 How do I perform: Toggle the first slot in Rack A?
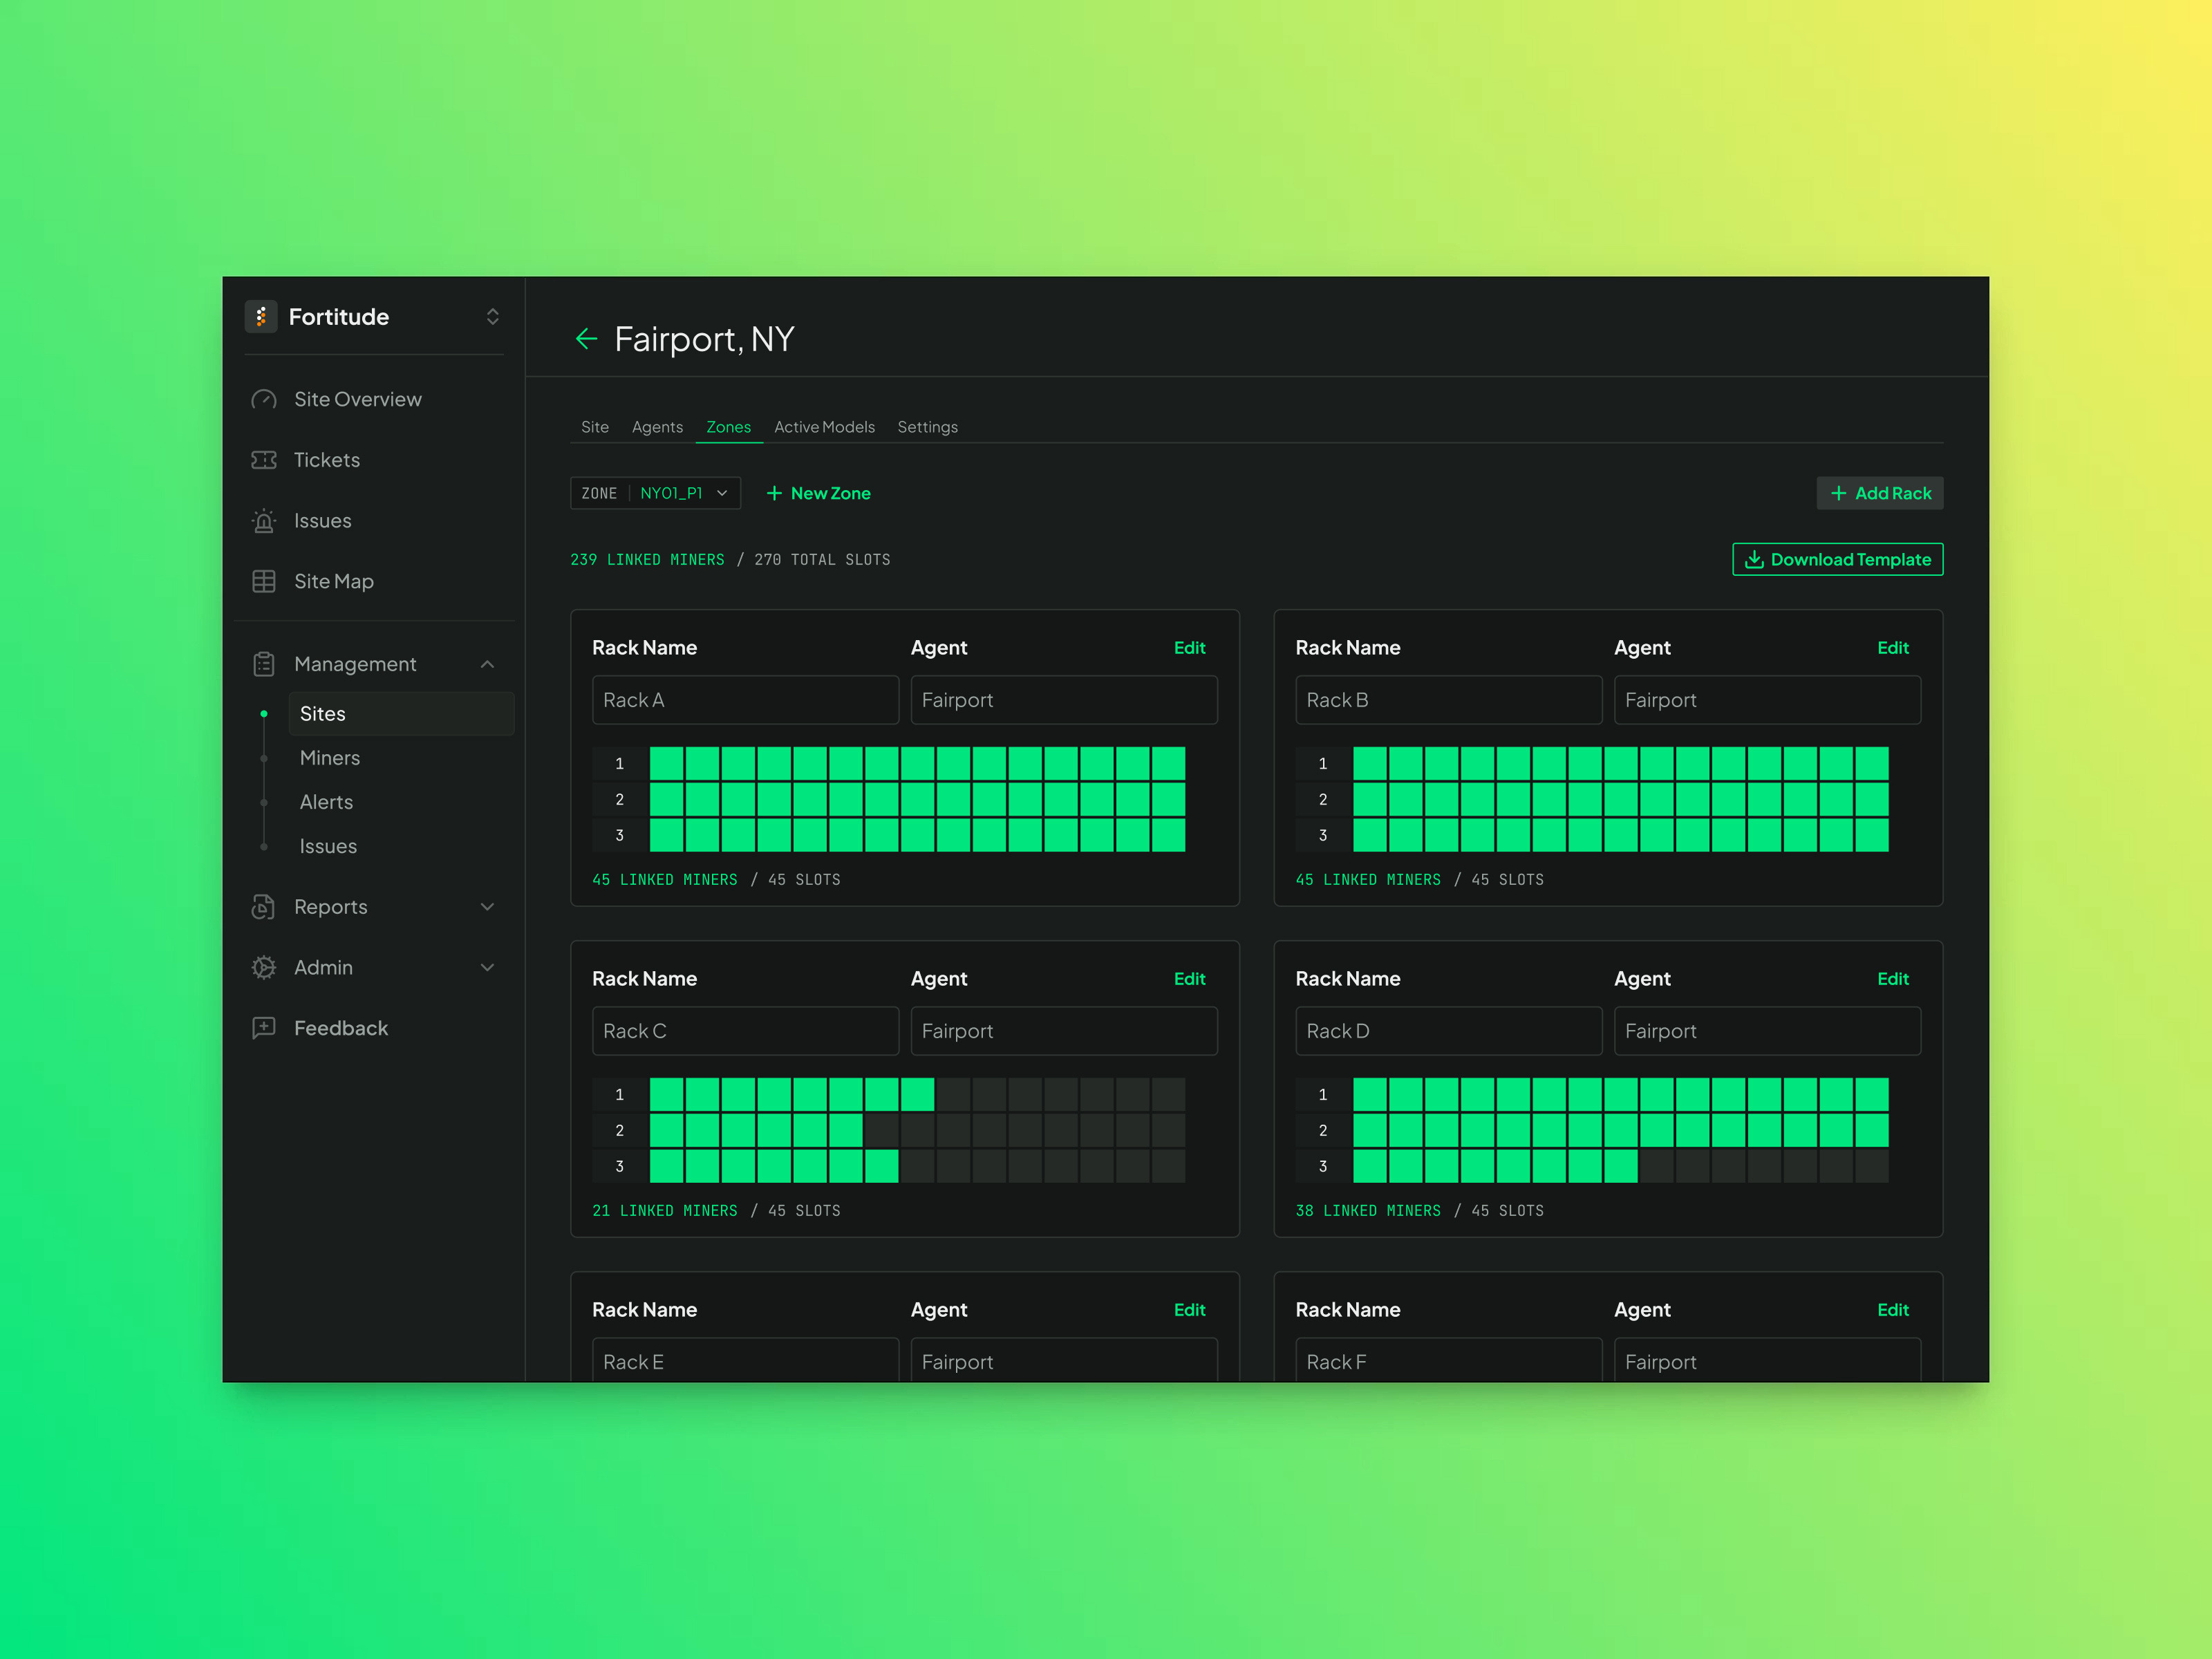pos(665,763)
